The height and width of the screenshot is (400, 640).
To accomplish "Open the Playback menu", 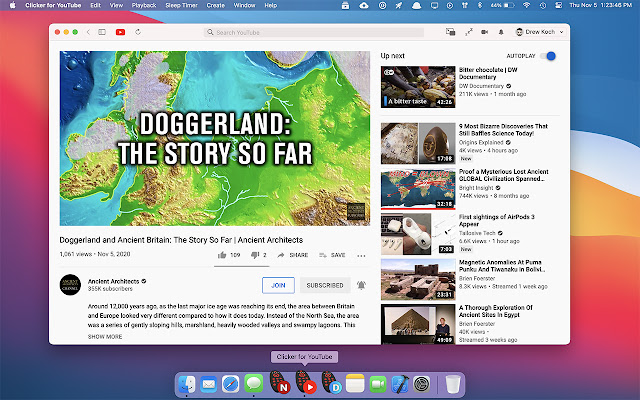I will tap(144, 5).
